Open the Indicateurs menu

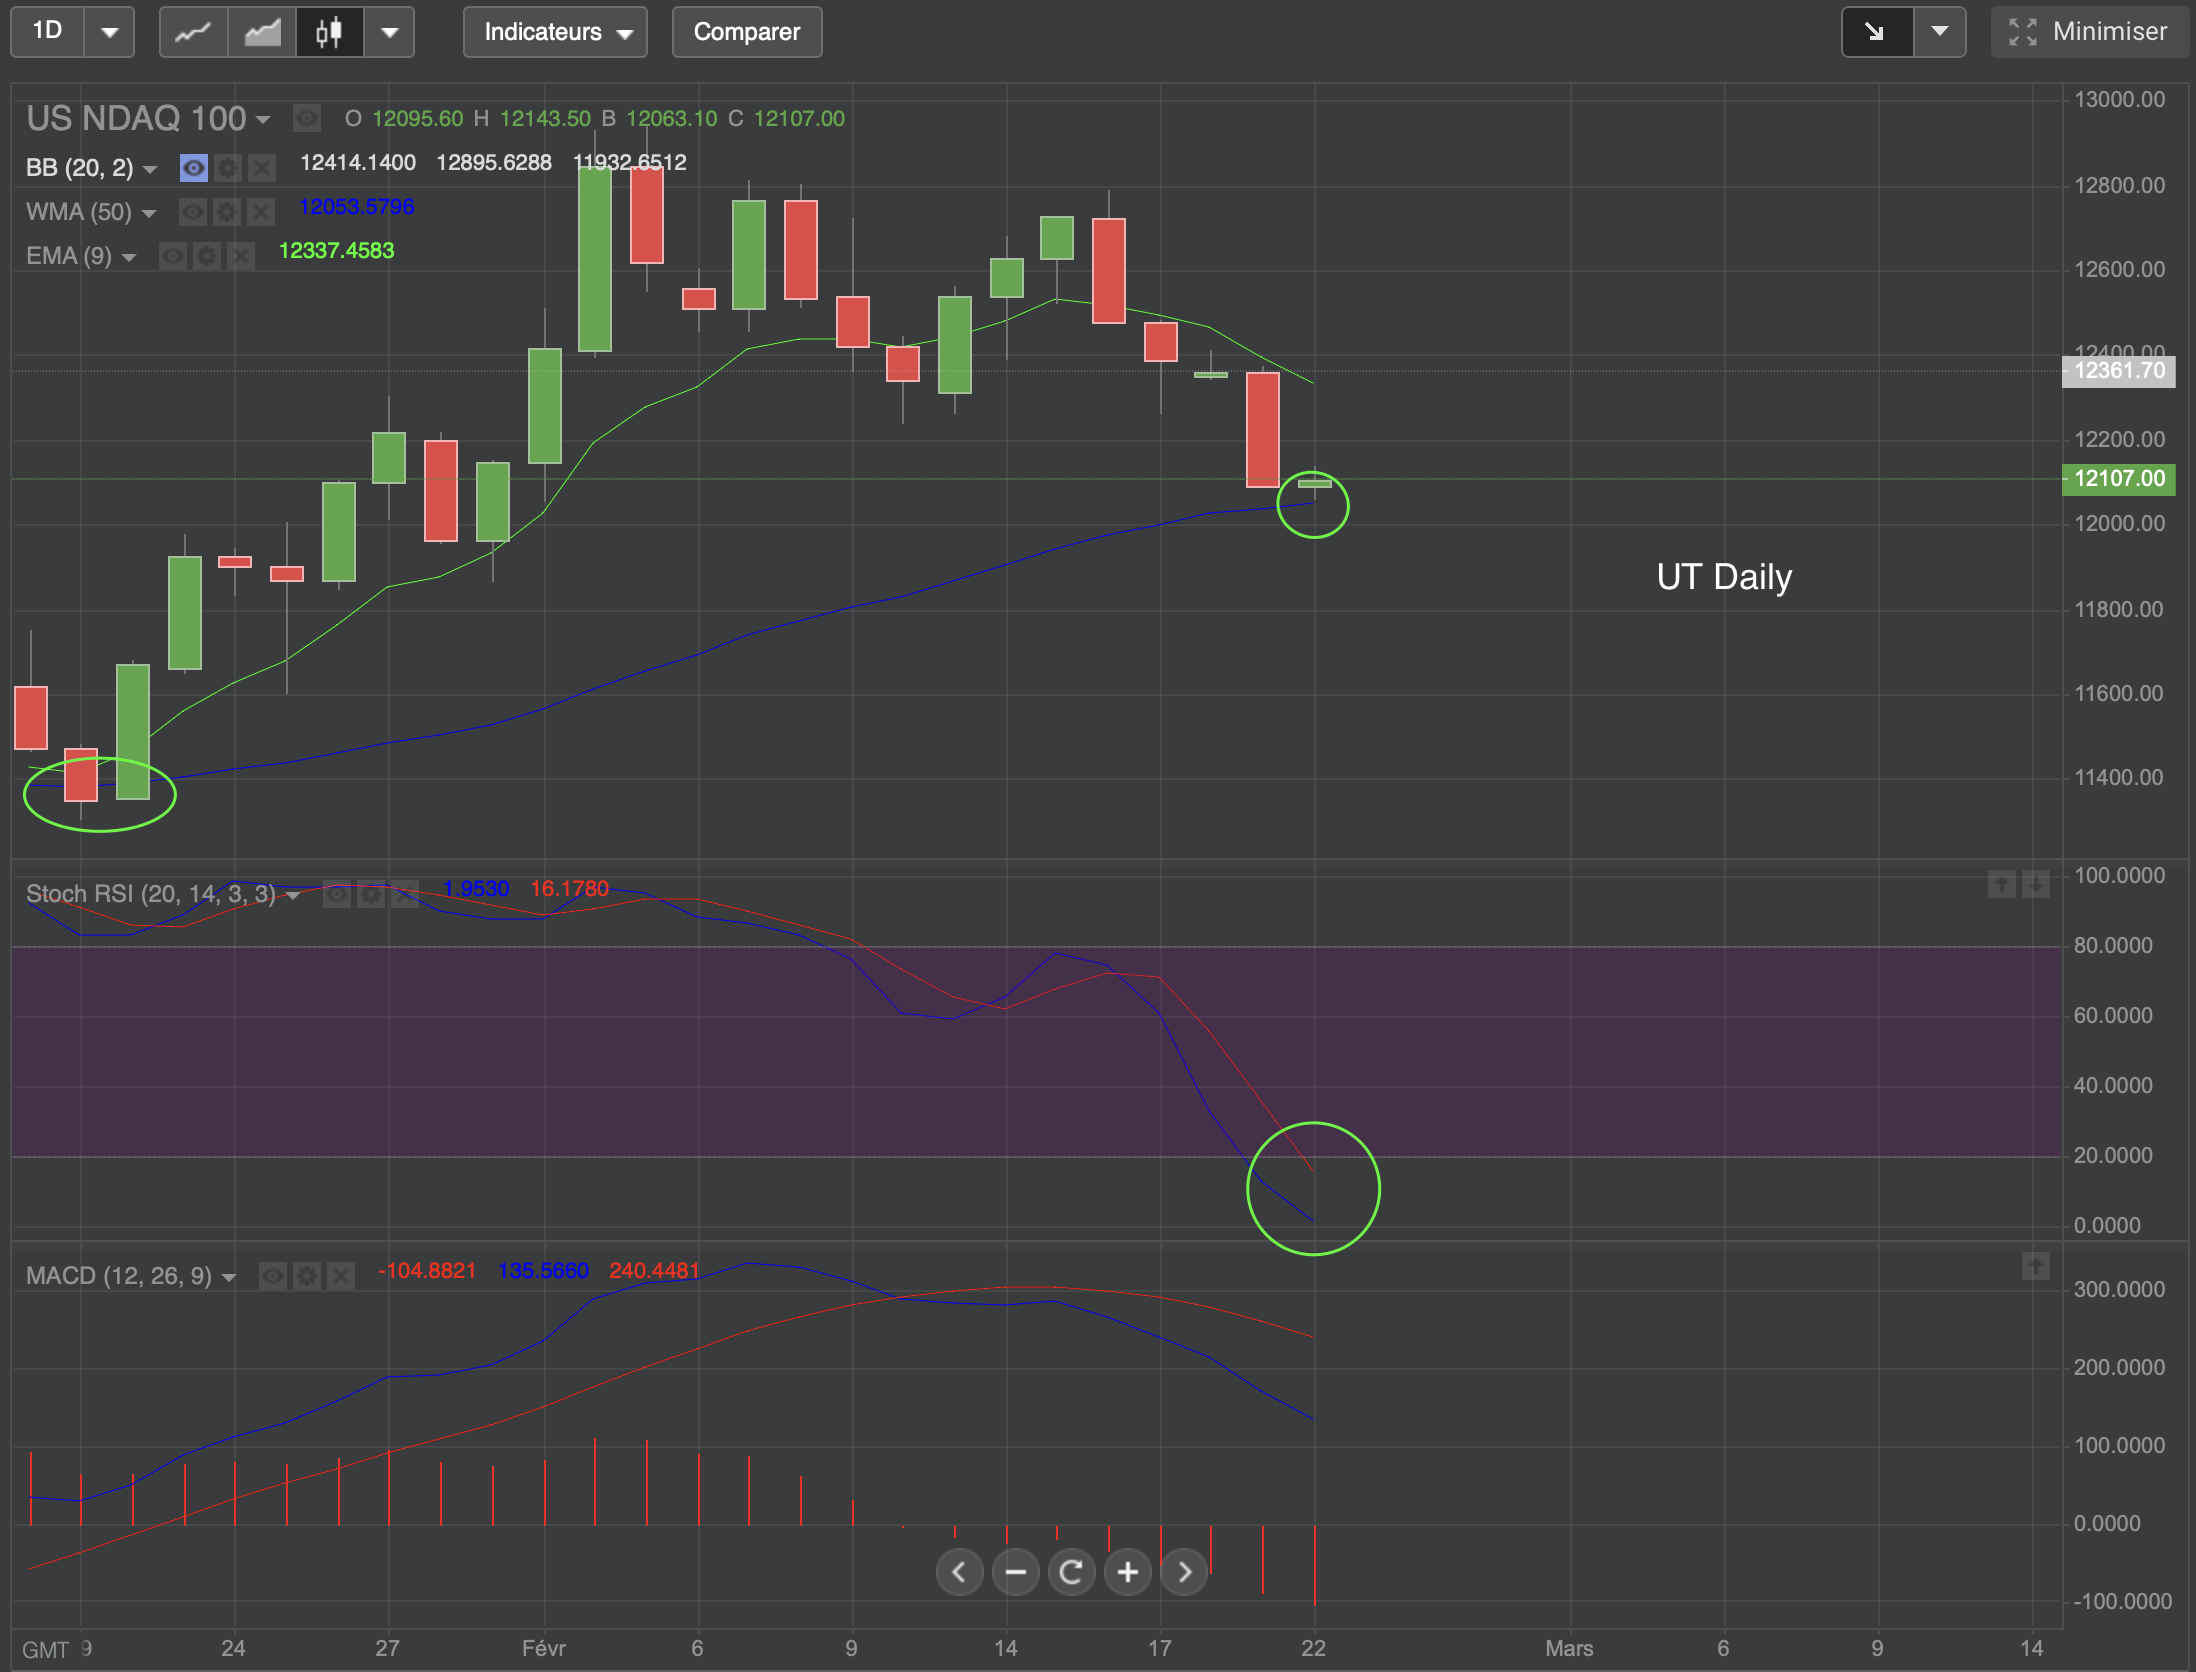tap(555, 32)
